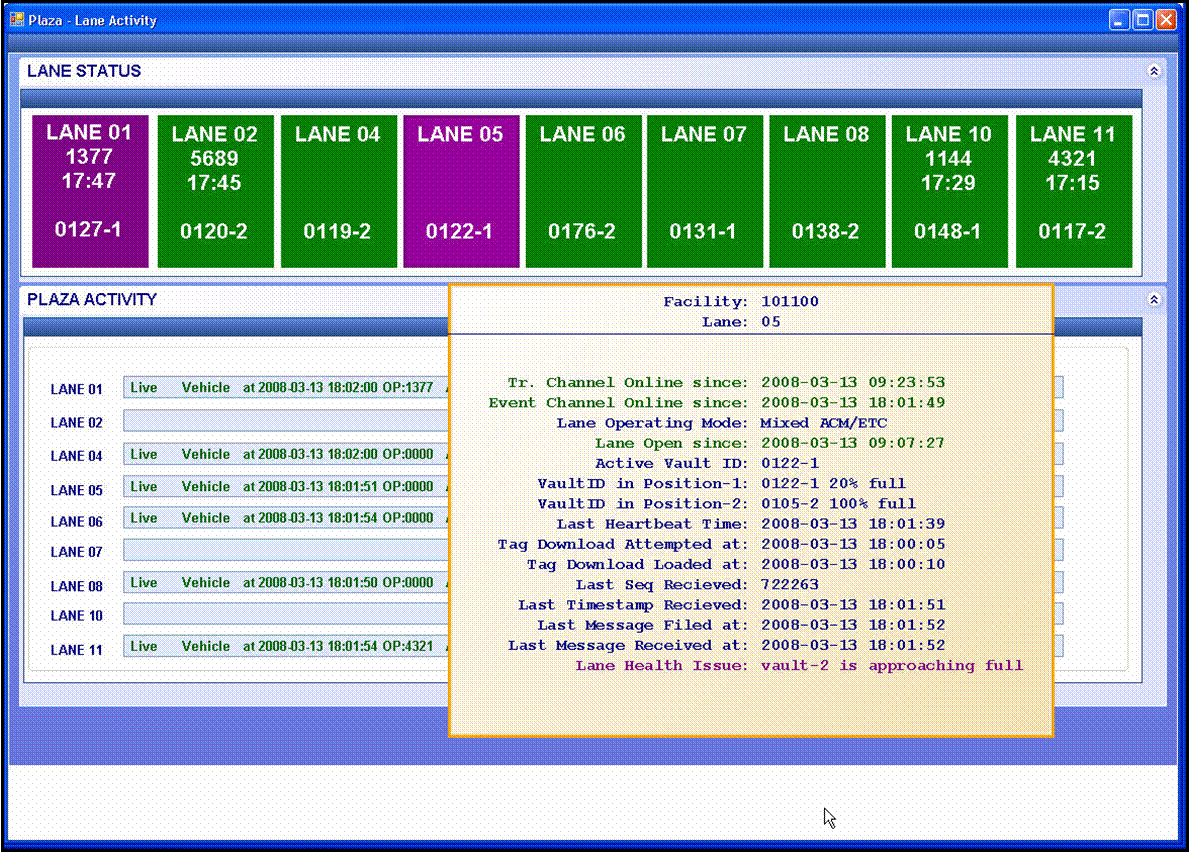Select the LANE 07 status tile

(x=704, y=190)
